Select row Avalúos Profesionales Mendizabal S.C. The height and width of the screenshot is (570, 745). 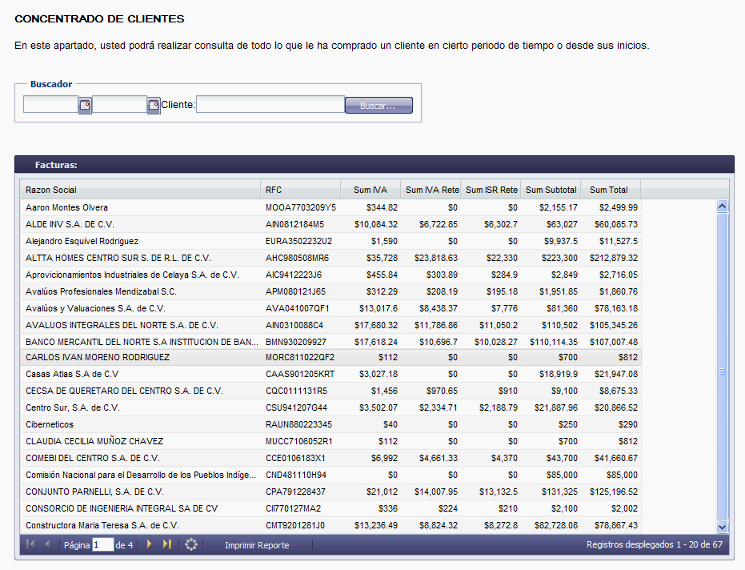331,292
